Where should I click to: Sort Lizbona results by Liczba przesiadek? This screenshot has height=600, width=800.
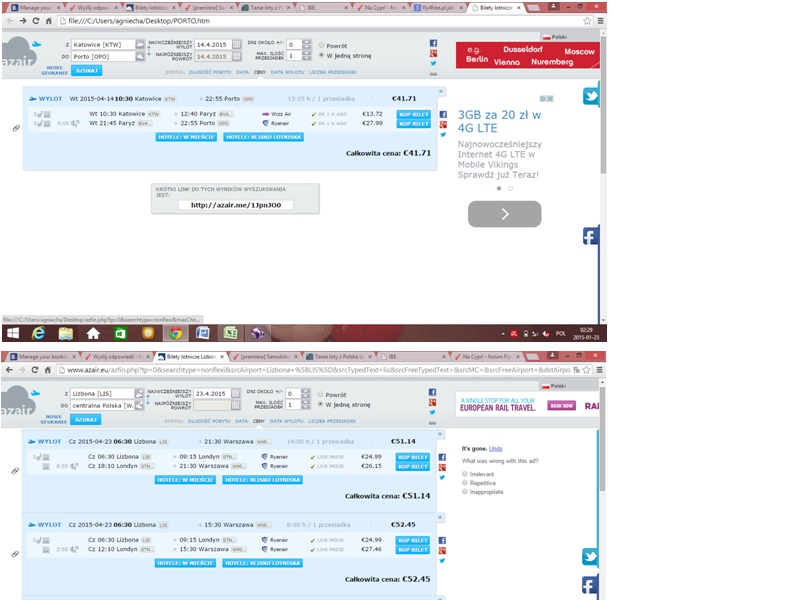(x=332, y=421)
